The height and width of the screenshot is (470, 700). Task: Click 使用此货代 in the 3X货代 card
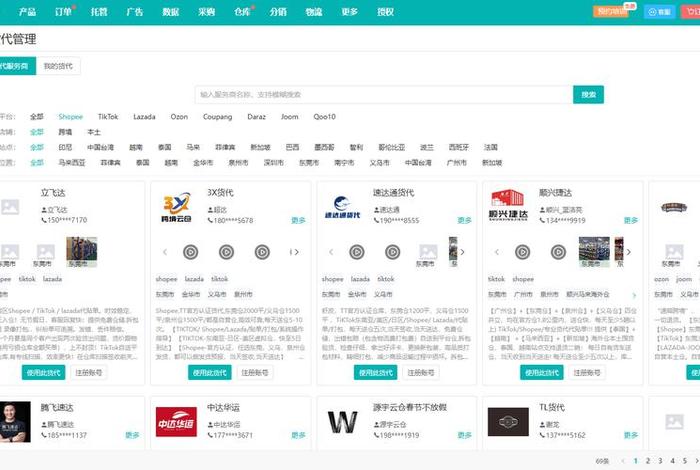pyautogui.click(x=210, y=373)
